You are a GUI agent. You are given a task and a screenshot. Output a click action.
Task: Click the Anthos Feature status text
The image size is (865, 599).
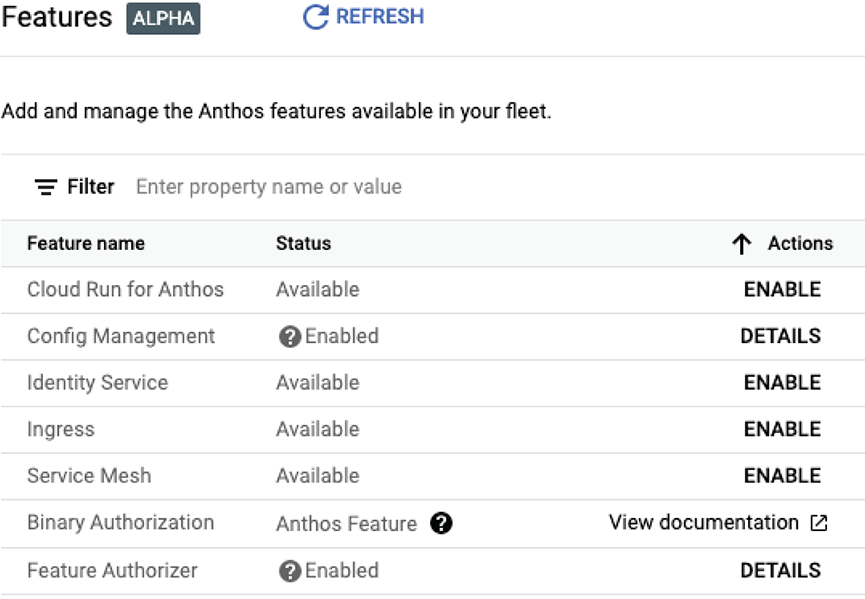346,523
